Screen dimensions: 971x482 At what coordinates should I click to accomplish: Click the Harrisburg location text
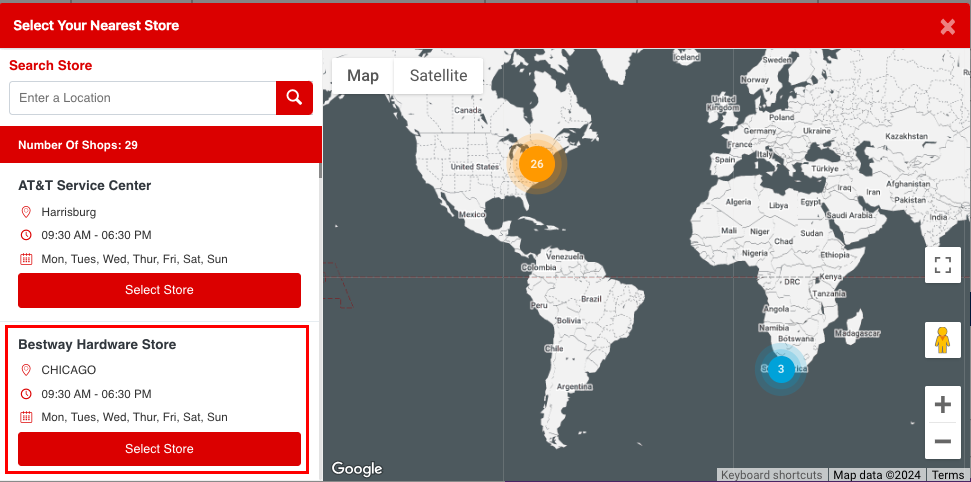(69, 212)
